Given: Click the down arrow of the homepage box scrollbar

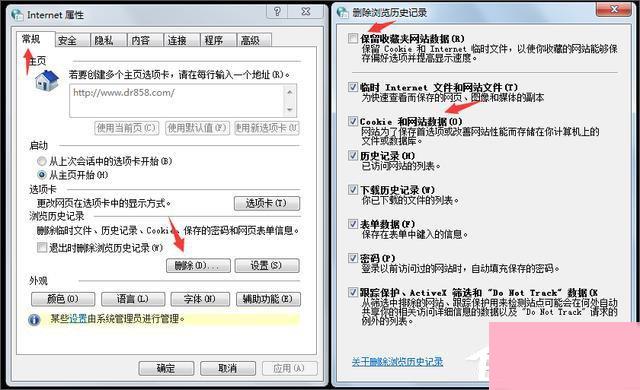Looking at the screenshot, I should point(290,110).
